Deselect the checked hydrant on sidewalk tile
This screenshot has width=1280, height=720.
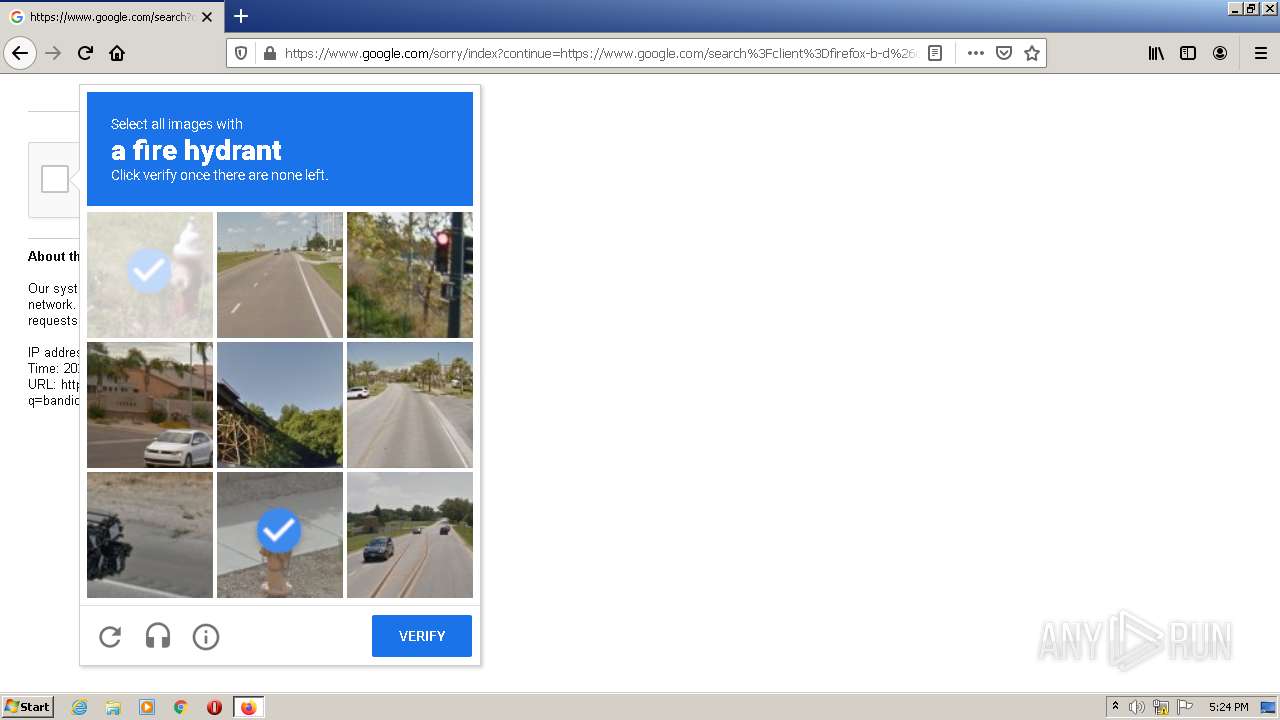[x=280, y=535]
